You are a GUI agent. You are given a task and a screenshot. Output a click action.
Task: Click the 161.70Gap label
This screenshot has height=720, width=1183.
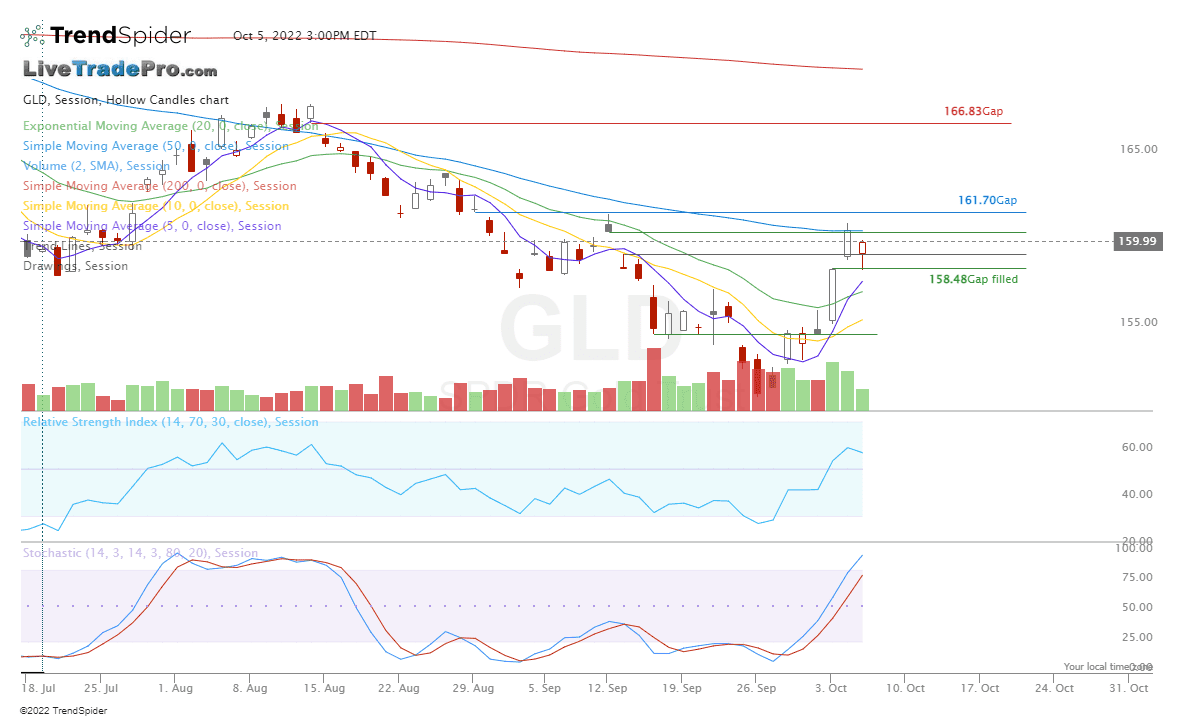[x=986, y=200]
